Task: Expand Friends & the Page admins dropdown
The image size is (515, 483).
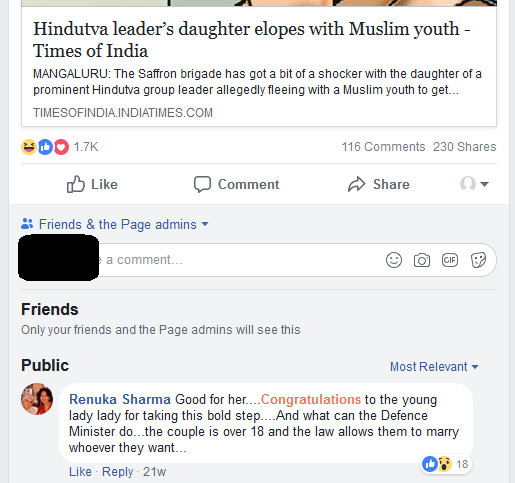Action: click(x=115, y=224)
